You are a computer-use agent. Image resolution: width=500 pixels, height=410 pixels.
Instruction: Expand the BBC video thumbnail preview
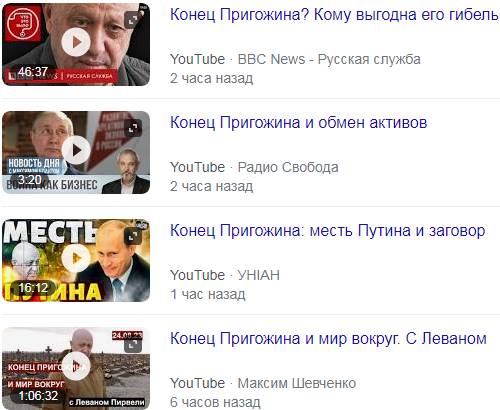pyautogui.click(x=133, y=20)
